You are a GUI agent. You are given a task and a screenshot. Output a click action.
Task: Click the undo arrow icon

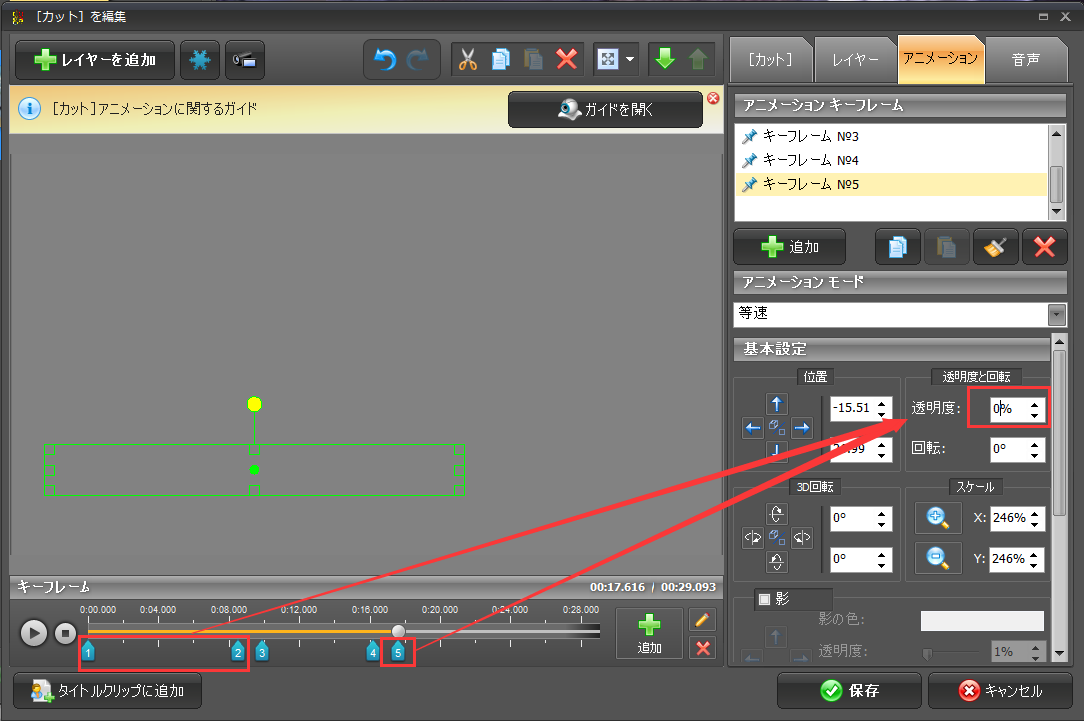coord(384,60)
